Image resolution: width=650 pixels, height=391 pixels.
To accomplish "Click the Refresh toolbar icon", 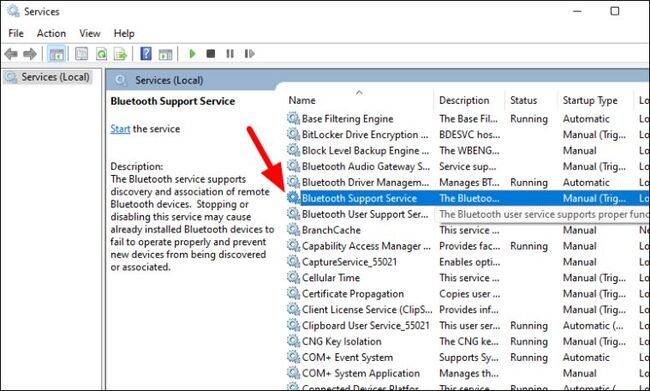I will tap(101, 54).
